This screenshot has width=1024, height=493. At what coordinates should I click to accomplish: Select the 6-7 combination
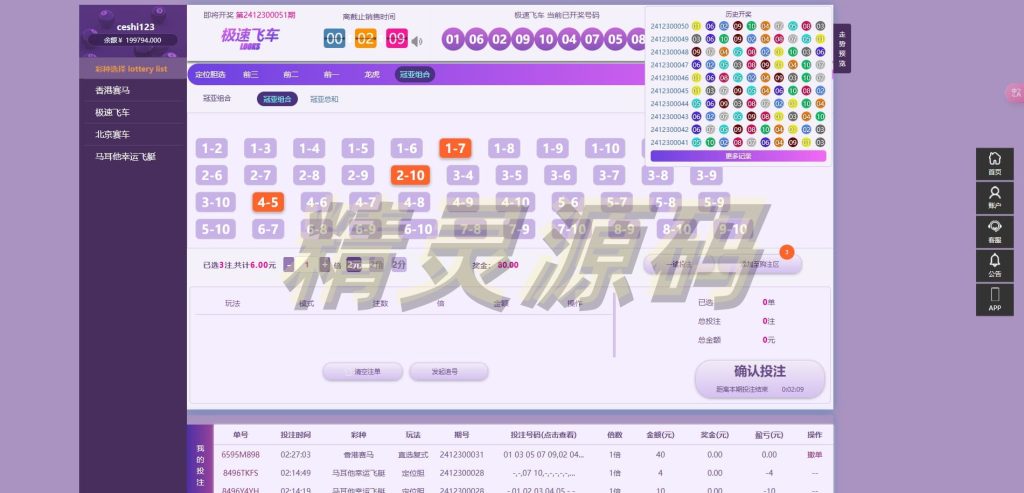coord(268,229)
